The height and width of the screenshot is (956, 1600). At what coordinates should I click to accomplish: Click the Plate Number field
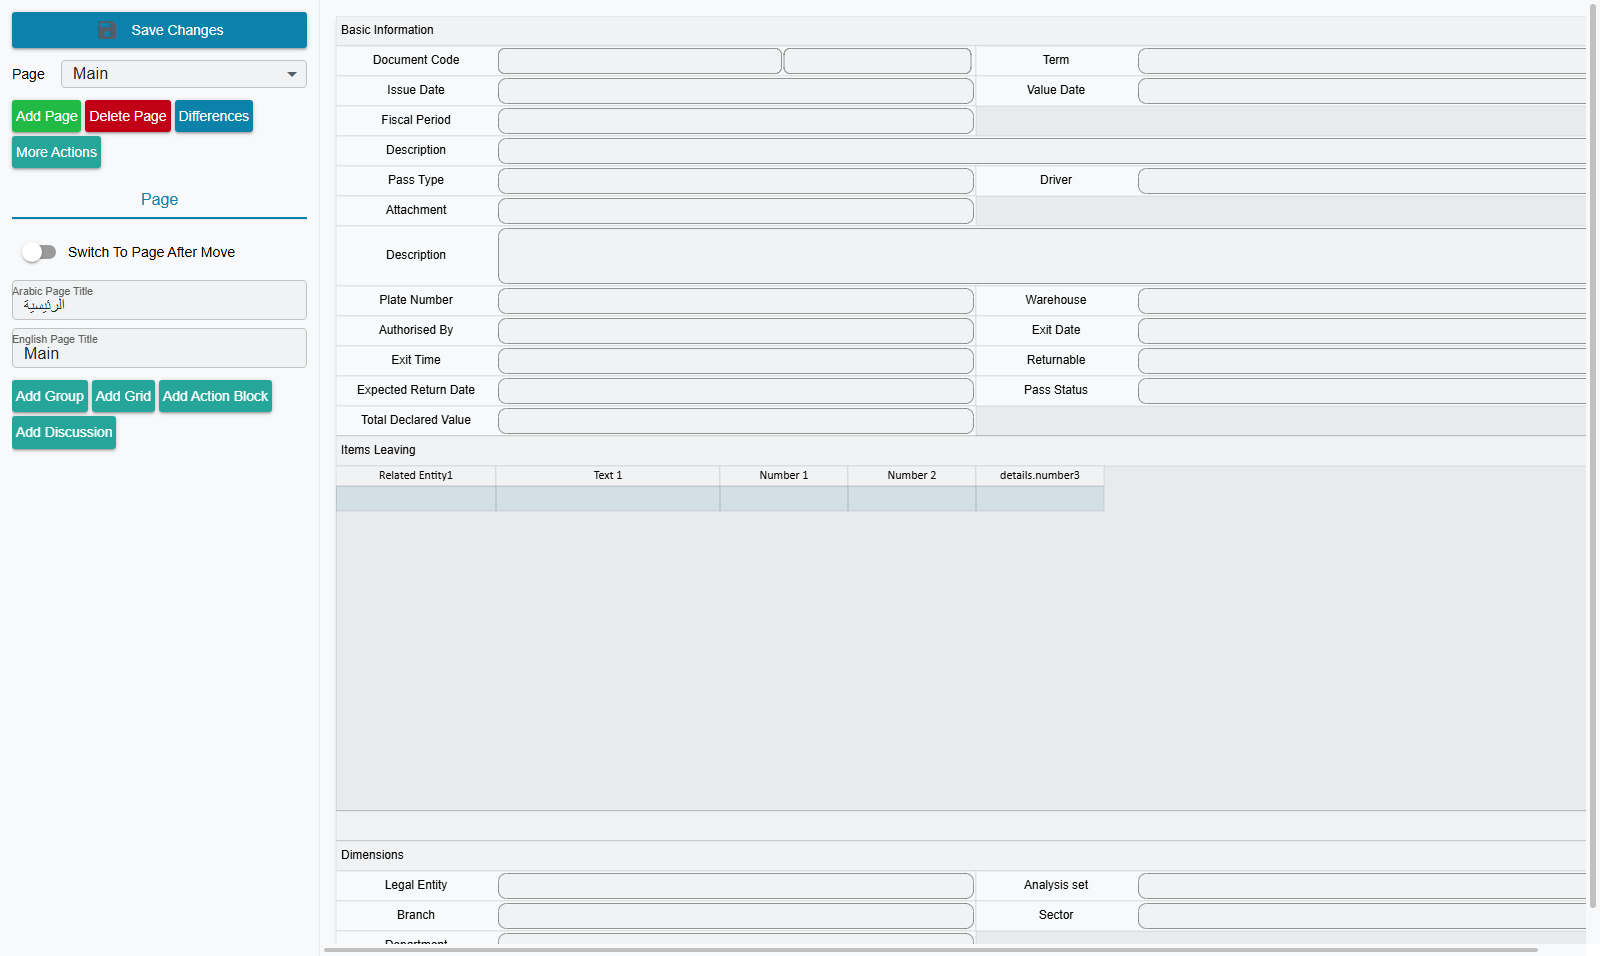click(x=736, y=301)
